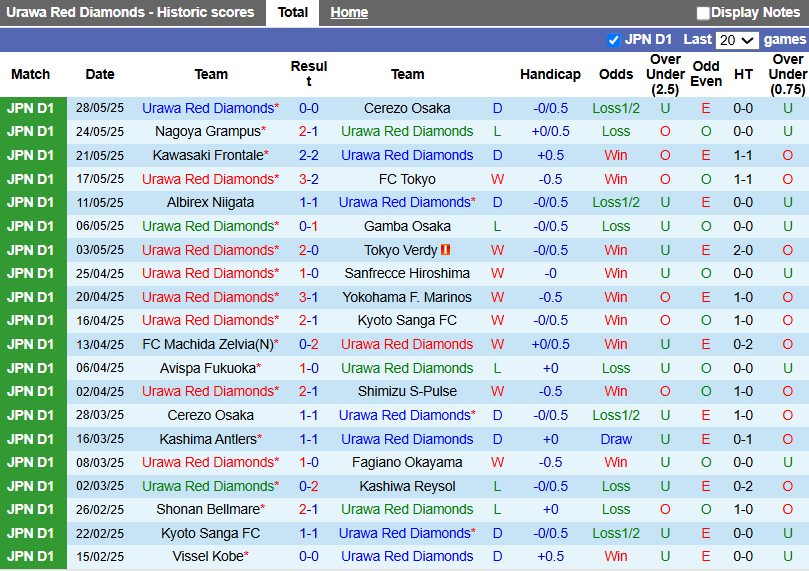The height and width of the screenshot is (571, 809).
Task: Click the Draw odds in Kashima Antlers row
Action: coord(616,439)
